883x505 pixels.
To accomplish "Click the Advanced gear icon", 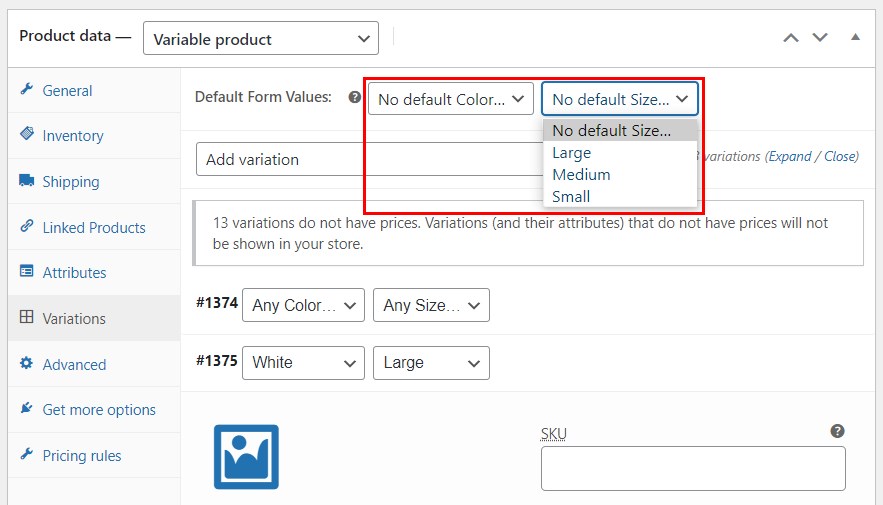I will (x=26, y=363).
